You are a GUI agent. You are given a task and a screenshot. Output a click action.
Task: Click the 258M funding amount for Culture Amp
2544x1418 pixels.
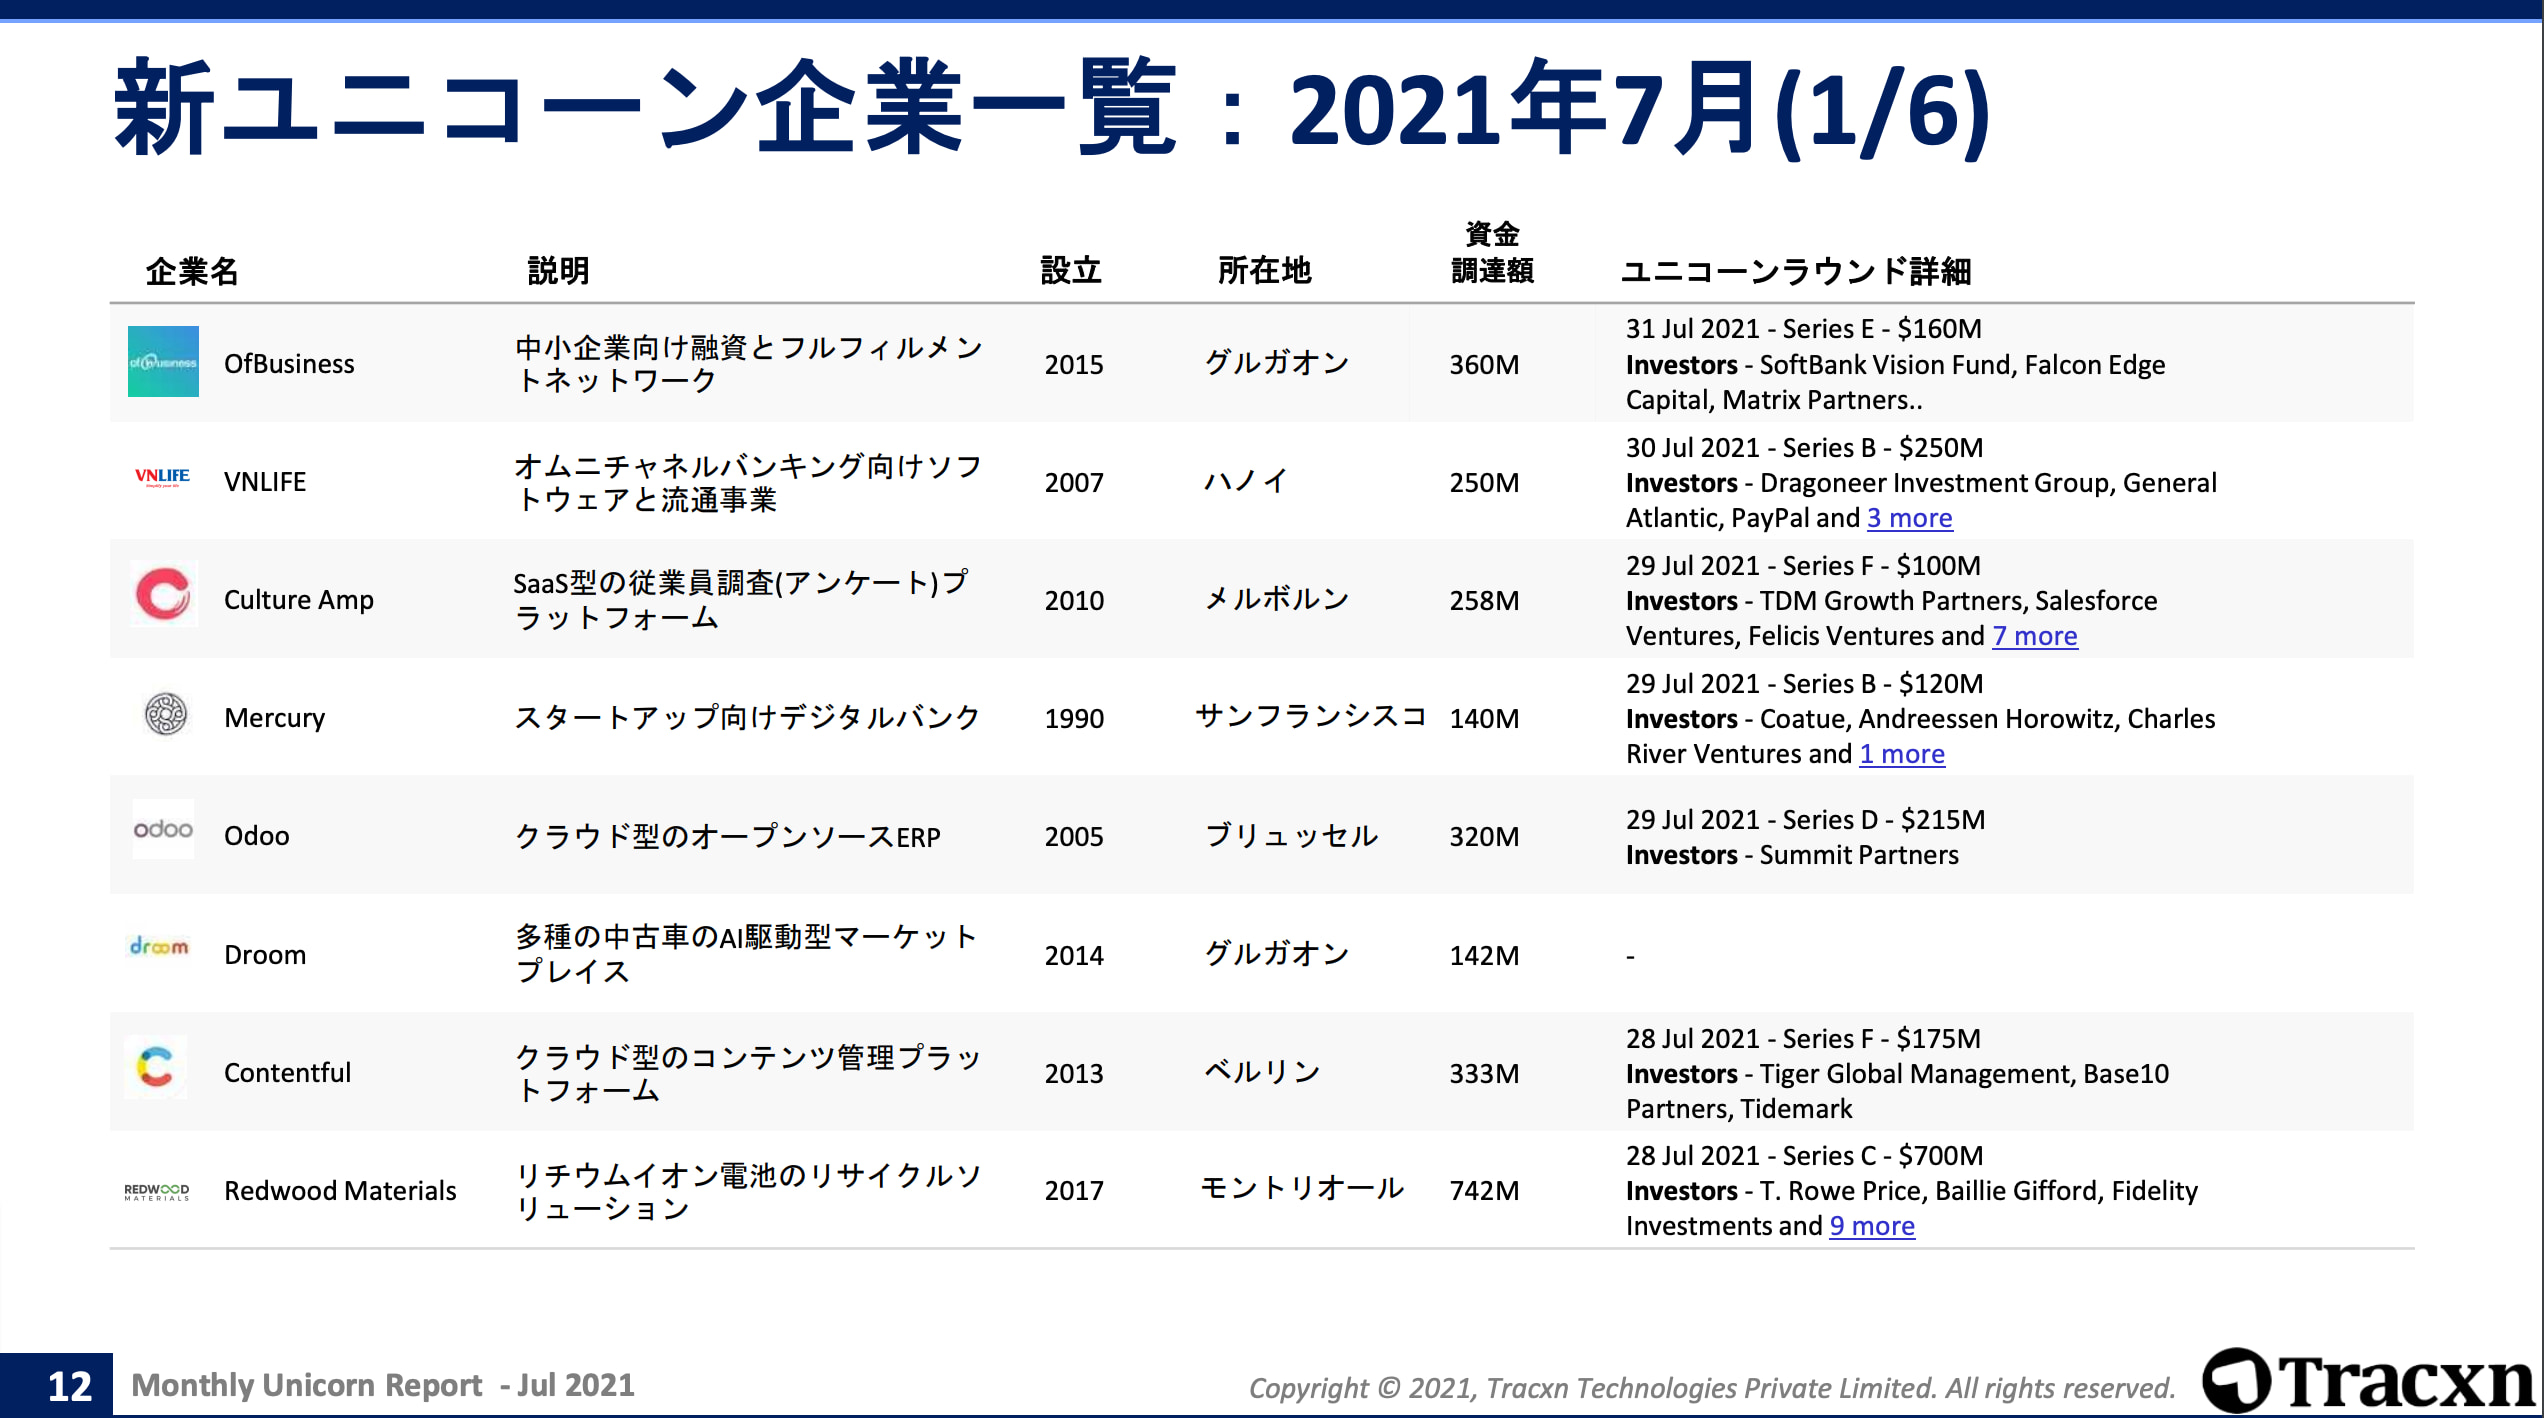1484,600
